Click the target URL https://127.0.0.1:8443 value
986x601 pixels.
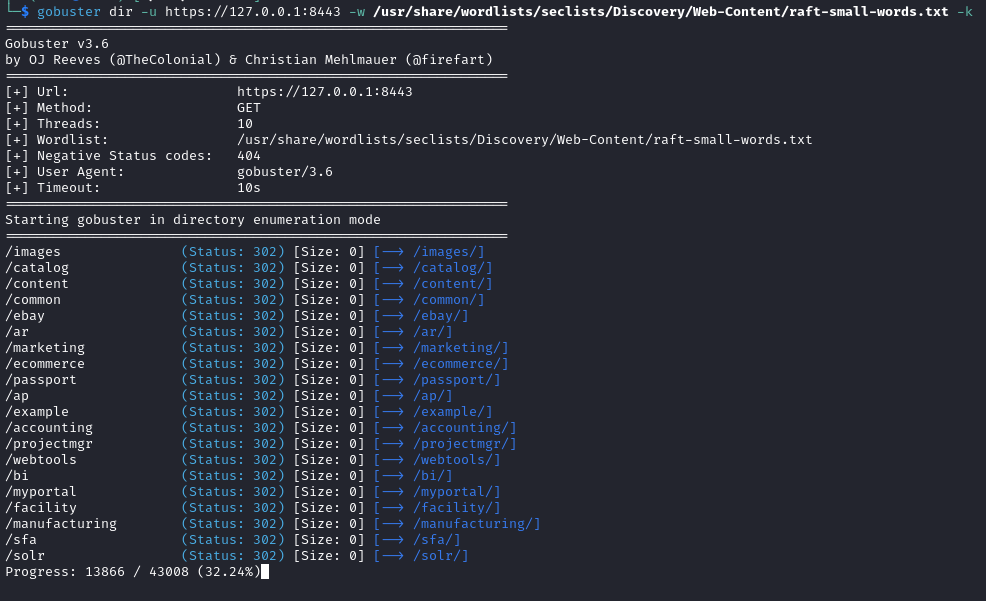tap(324, 92)
